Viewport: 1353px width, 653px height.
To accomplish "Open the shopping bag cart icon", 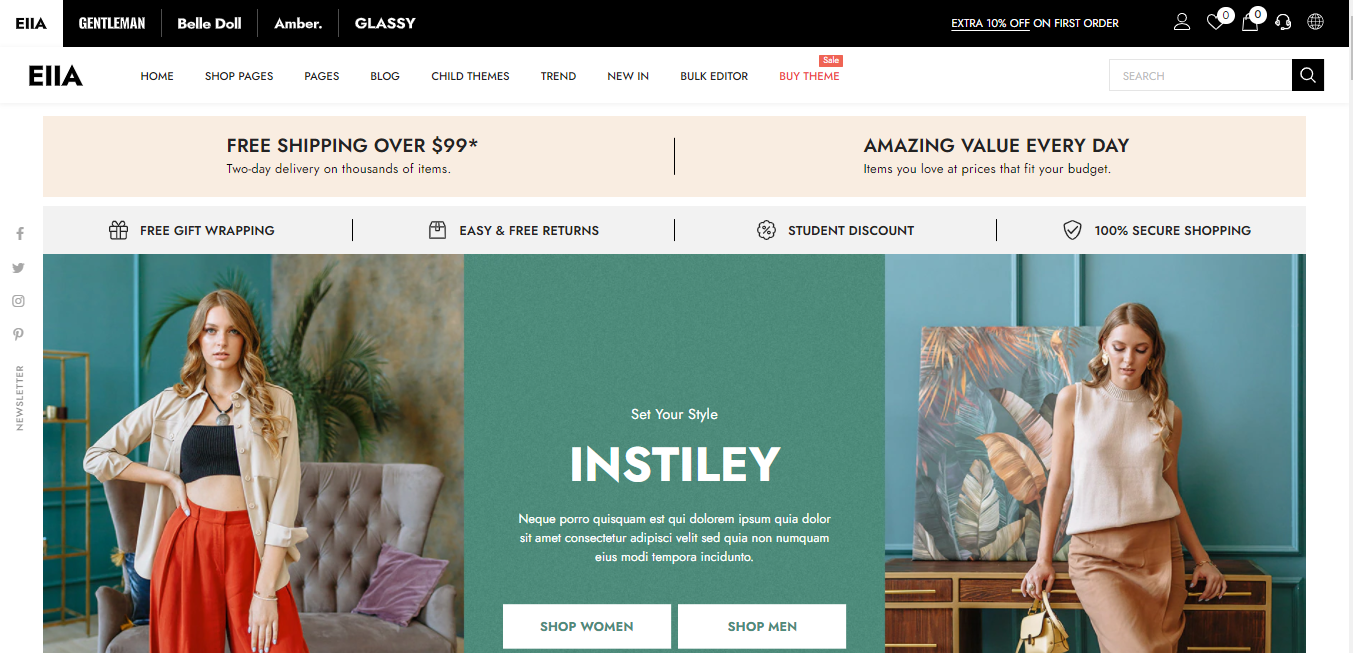I will tap(1250, 22).
